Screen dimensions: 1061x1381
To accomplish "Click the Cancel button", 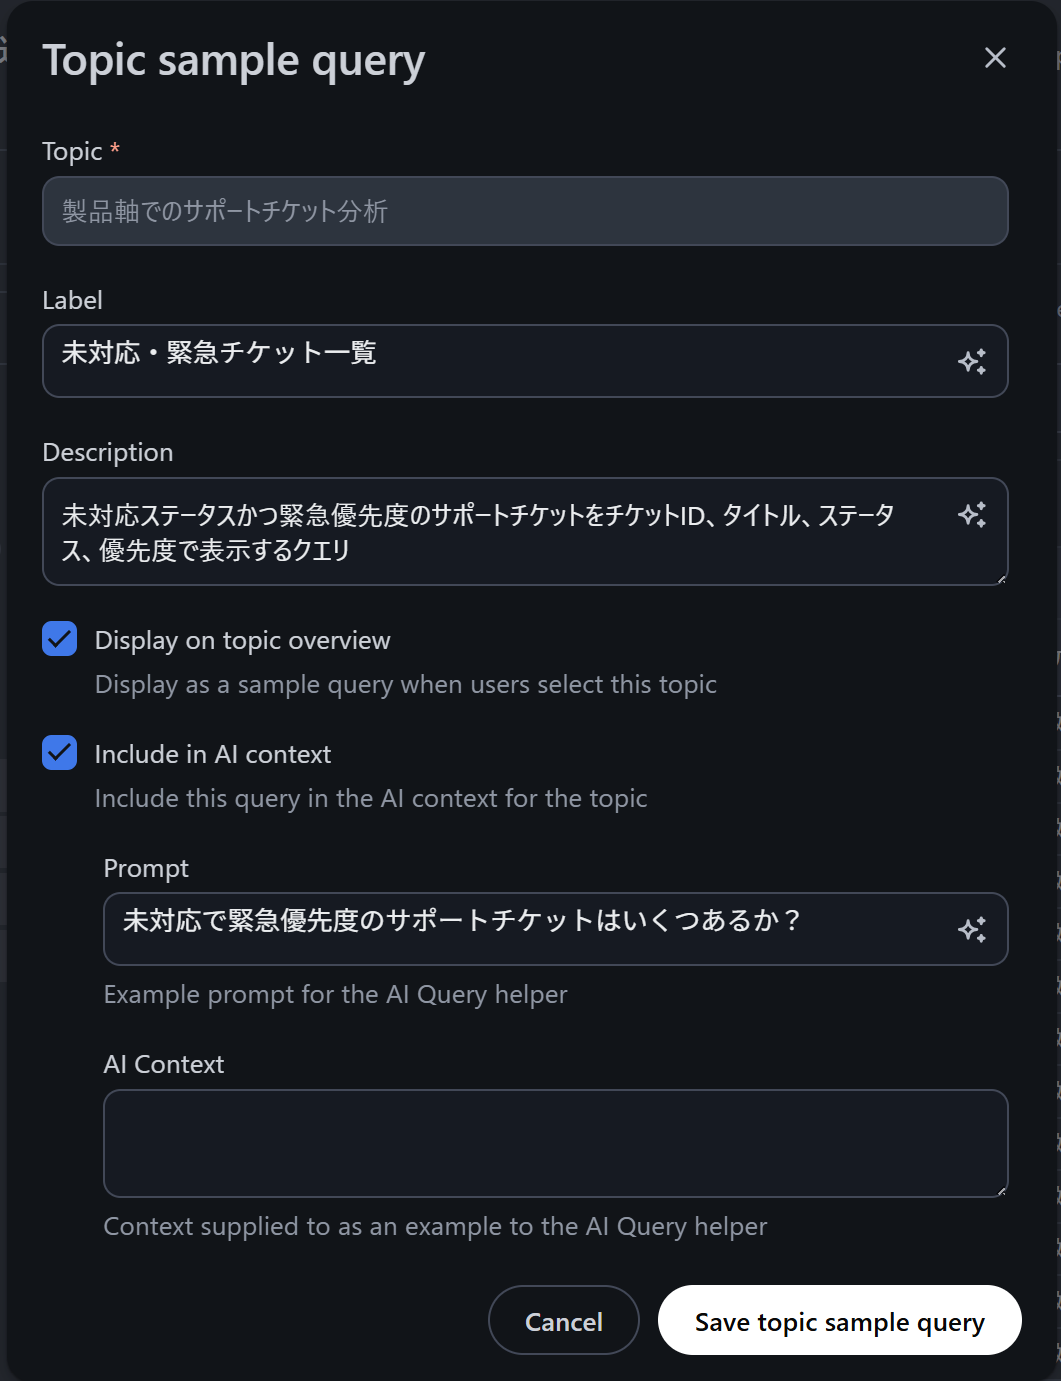I will coord(563,1321).
